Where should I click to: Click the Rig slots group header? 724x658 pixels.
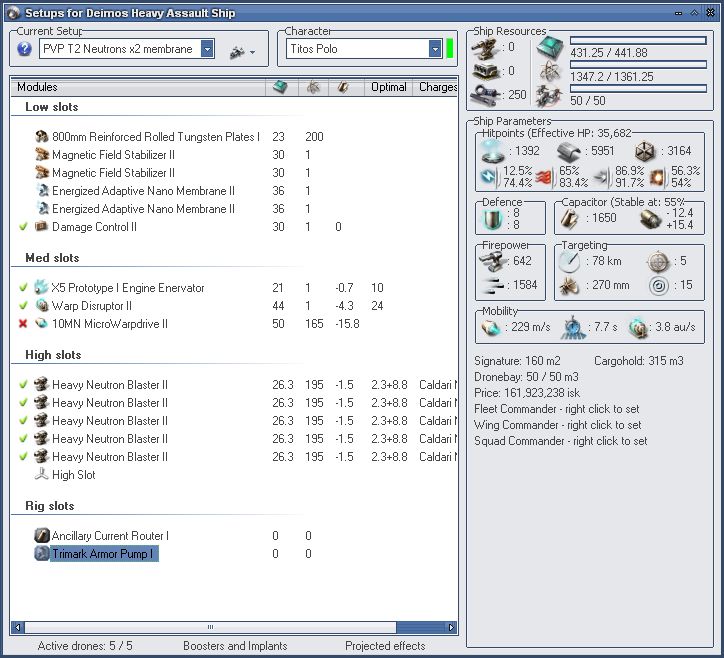49,506
